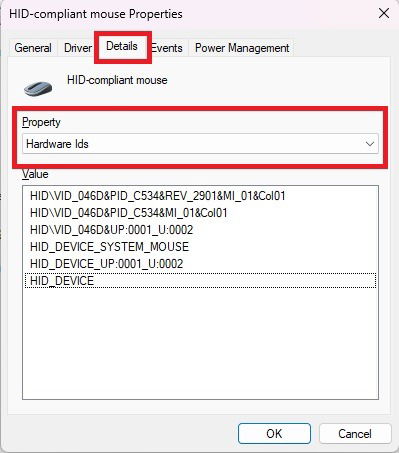Screen dimensions: 399x453
Task: Select the HID\VID_046D&PID_C534&MI_01&Col01 value
Action: [129, 213]
